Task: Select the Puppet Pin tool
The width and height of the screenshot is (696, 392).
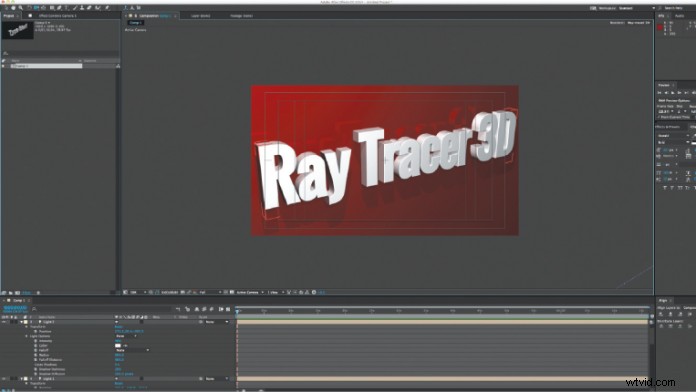Action: (x=107, y=8)
